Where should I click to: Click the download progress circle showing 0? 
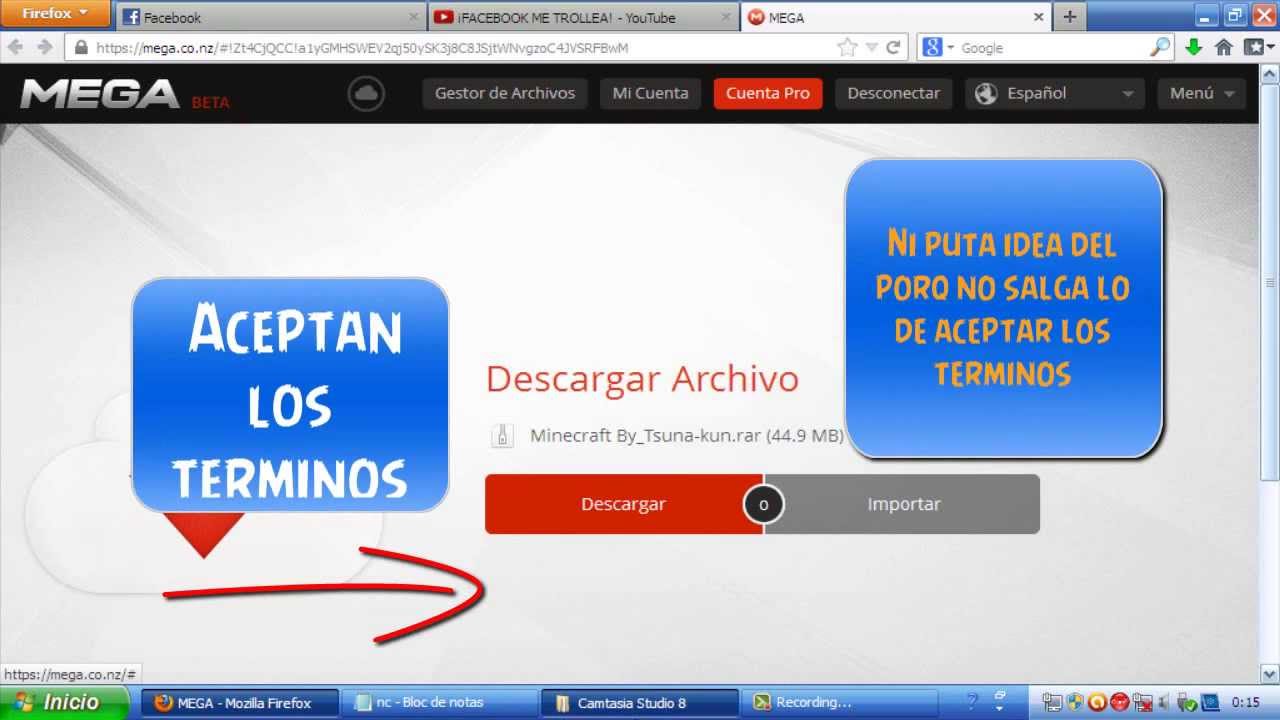[763, 504]
